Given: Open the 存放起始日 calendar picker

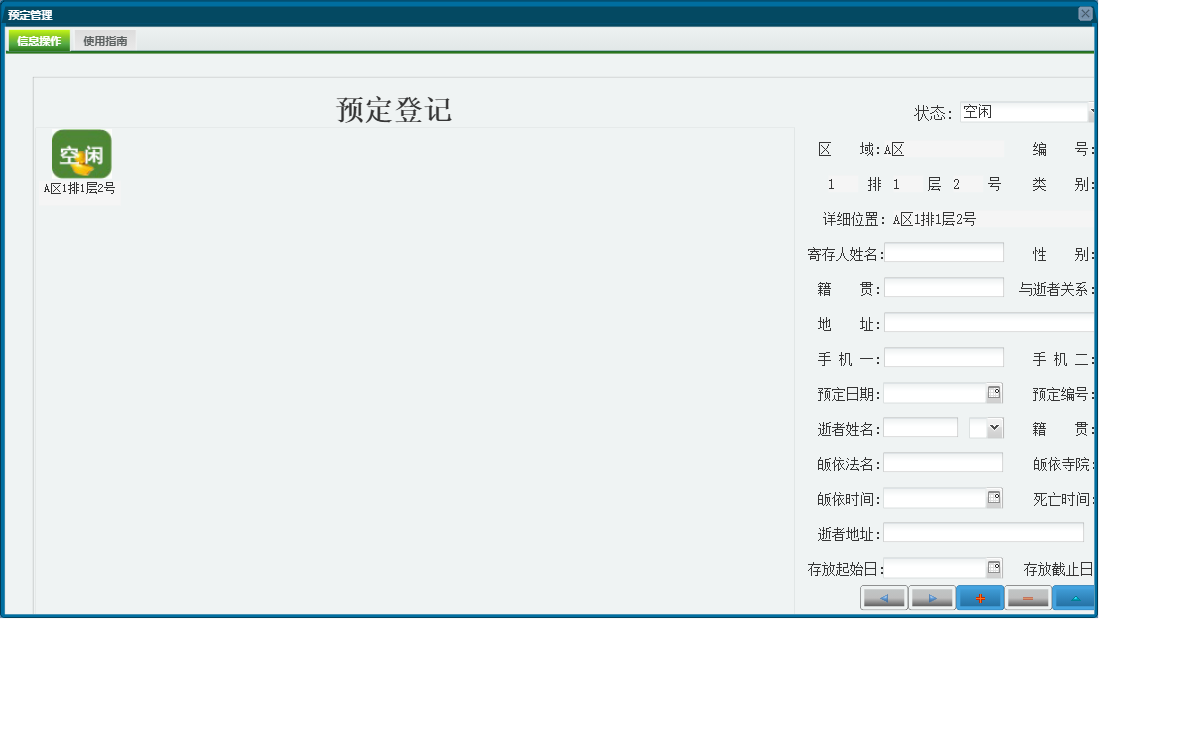Looking at the screenshot, I should [994, 568].
